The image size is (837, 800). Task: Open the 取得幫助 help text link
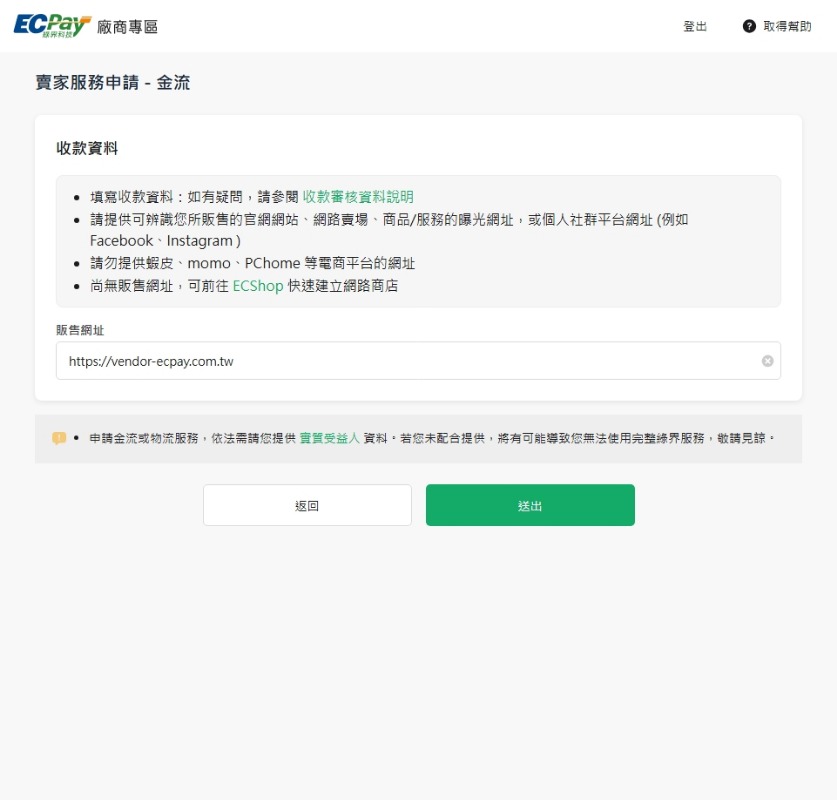[787, 27]
